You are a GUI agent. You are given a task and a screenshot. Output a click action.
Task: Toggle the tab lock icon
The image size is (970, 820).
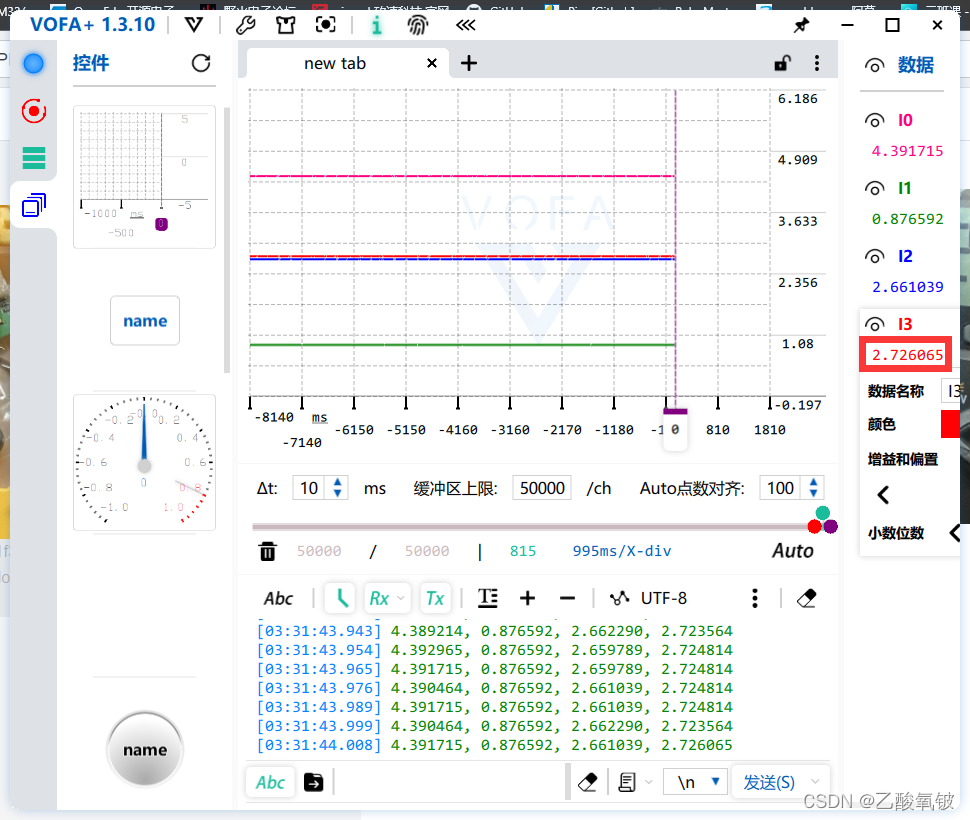click(x=783, y=63)
